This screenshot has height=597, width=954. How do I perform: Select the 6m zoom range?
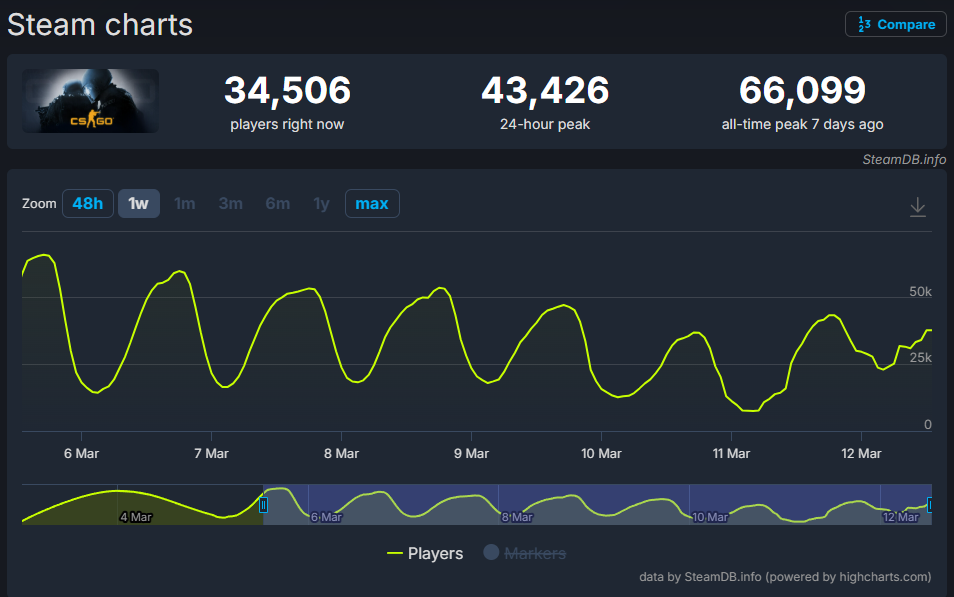click(x=277, y=203)
